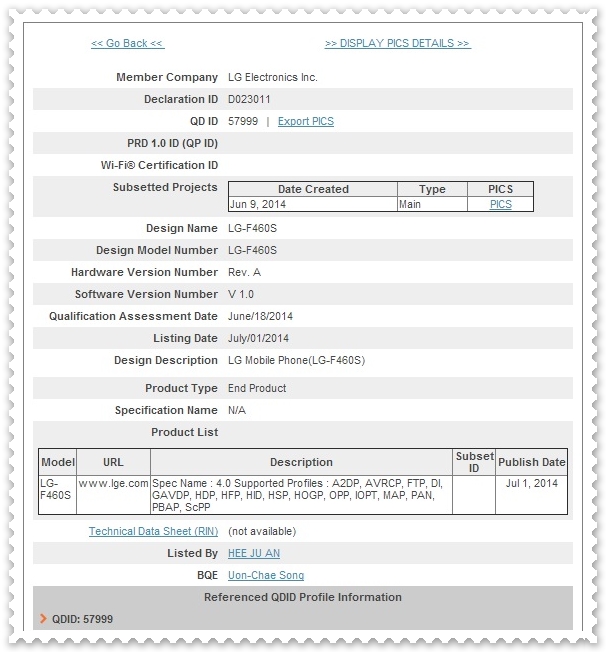
Task: Select Hardware Version value Rev. A
Action: click(x=244, y=272)
